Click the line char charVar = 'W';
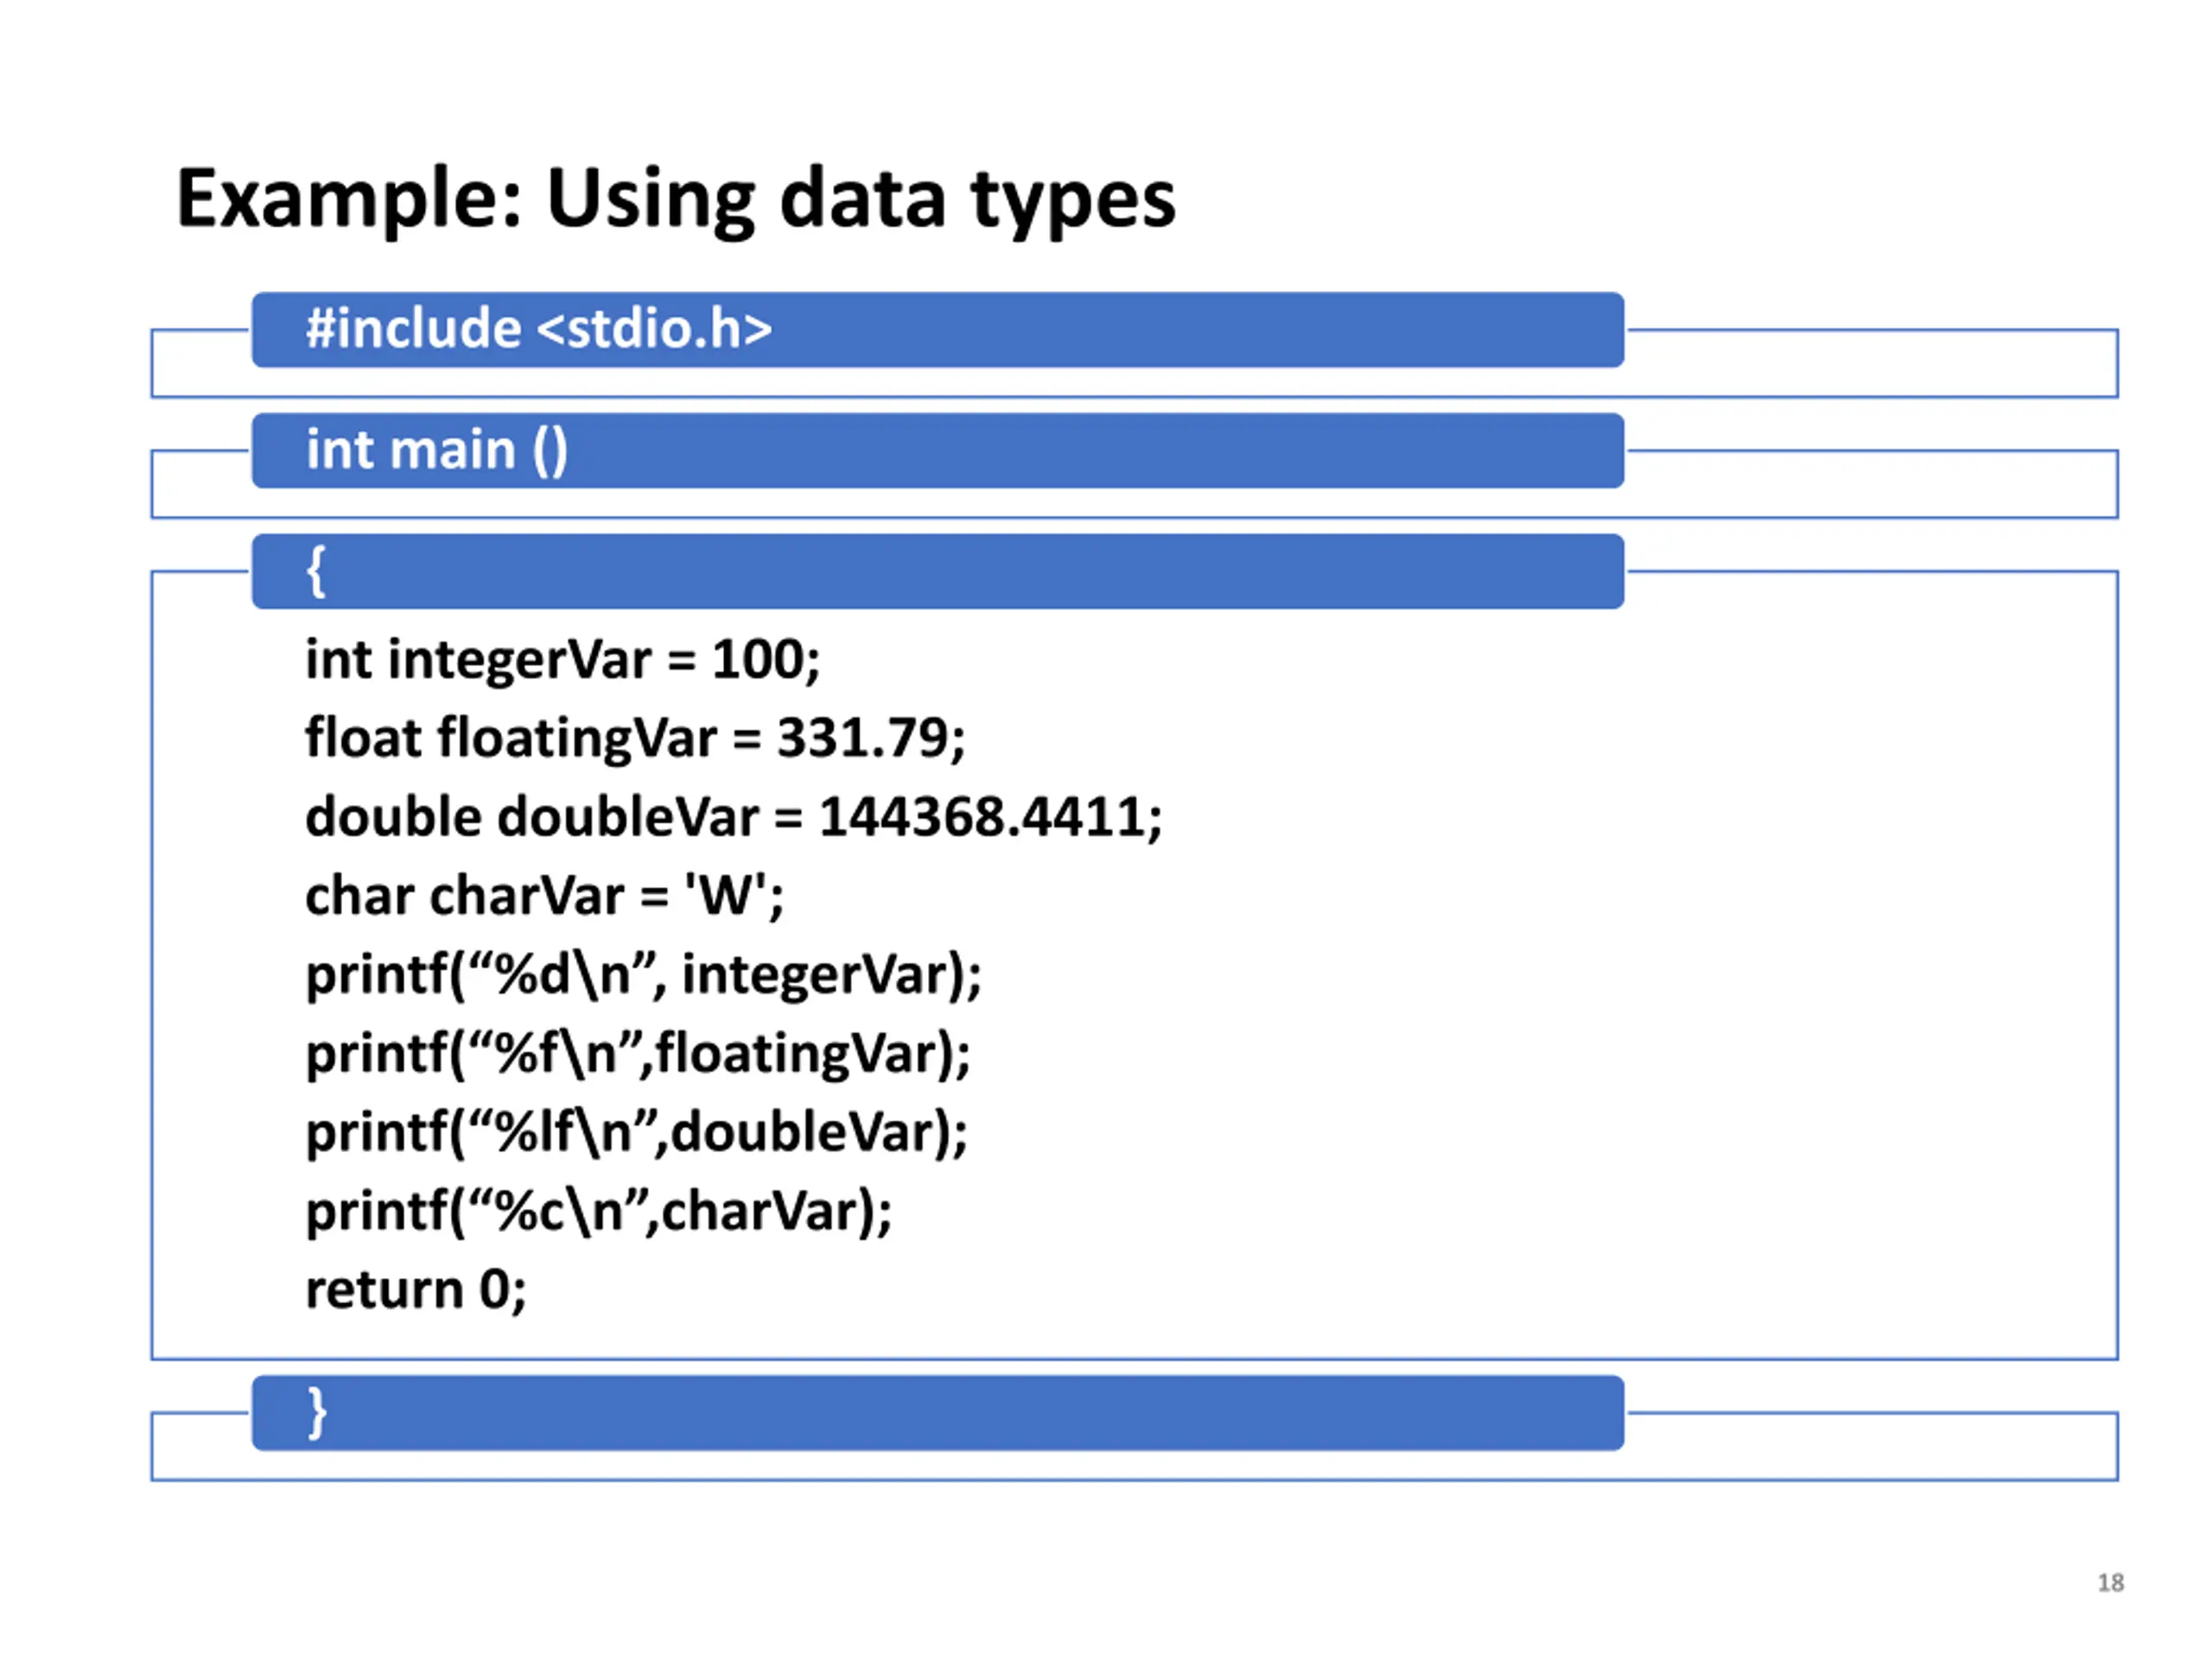The width and height of the screenshot is (2212, 1659). (x=545, y=895)
